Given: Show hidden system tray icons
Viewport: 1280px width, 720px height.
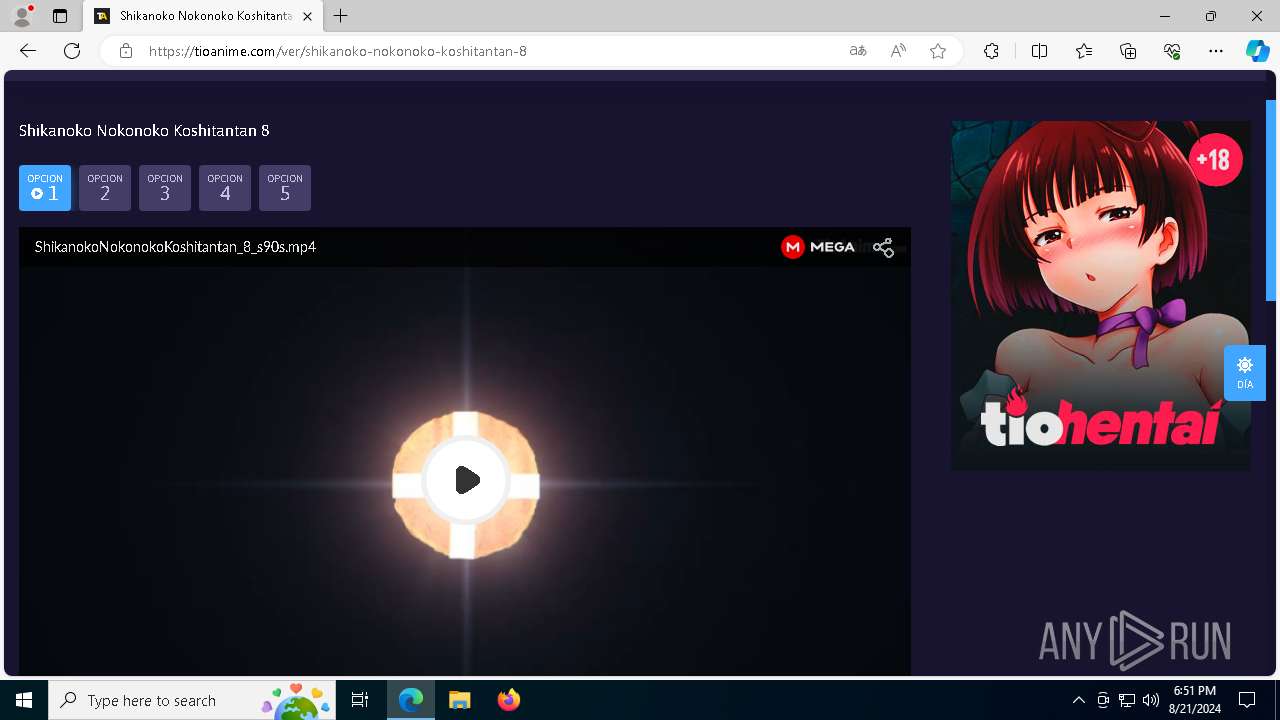Looking at the screenshot, I should (1078, 700).
